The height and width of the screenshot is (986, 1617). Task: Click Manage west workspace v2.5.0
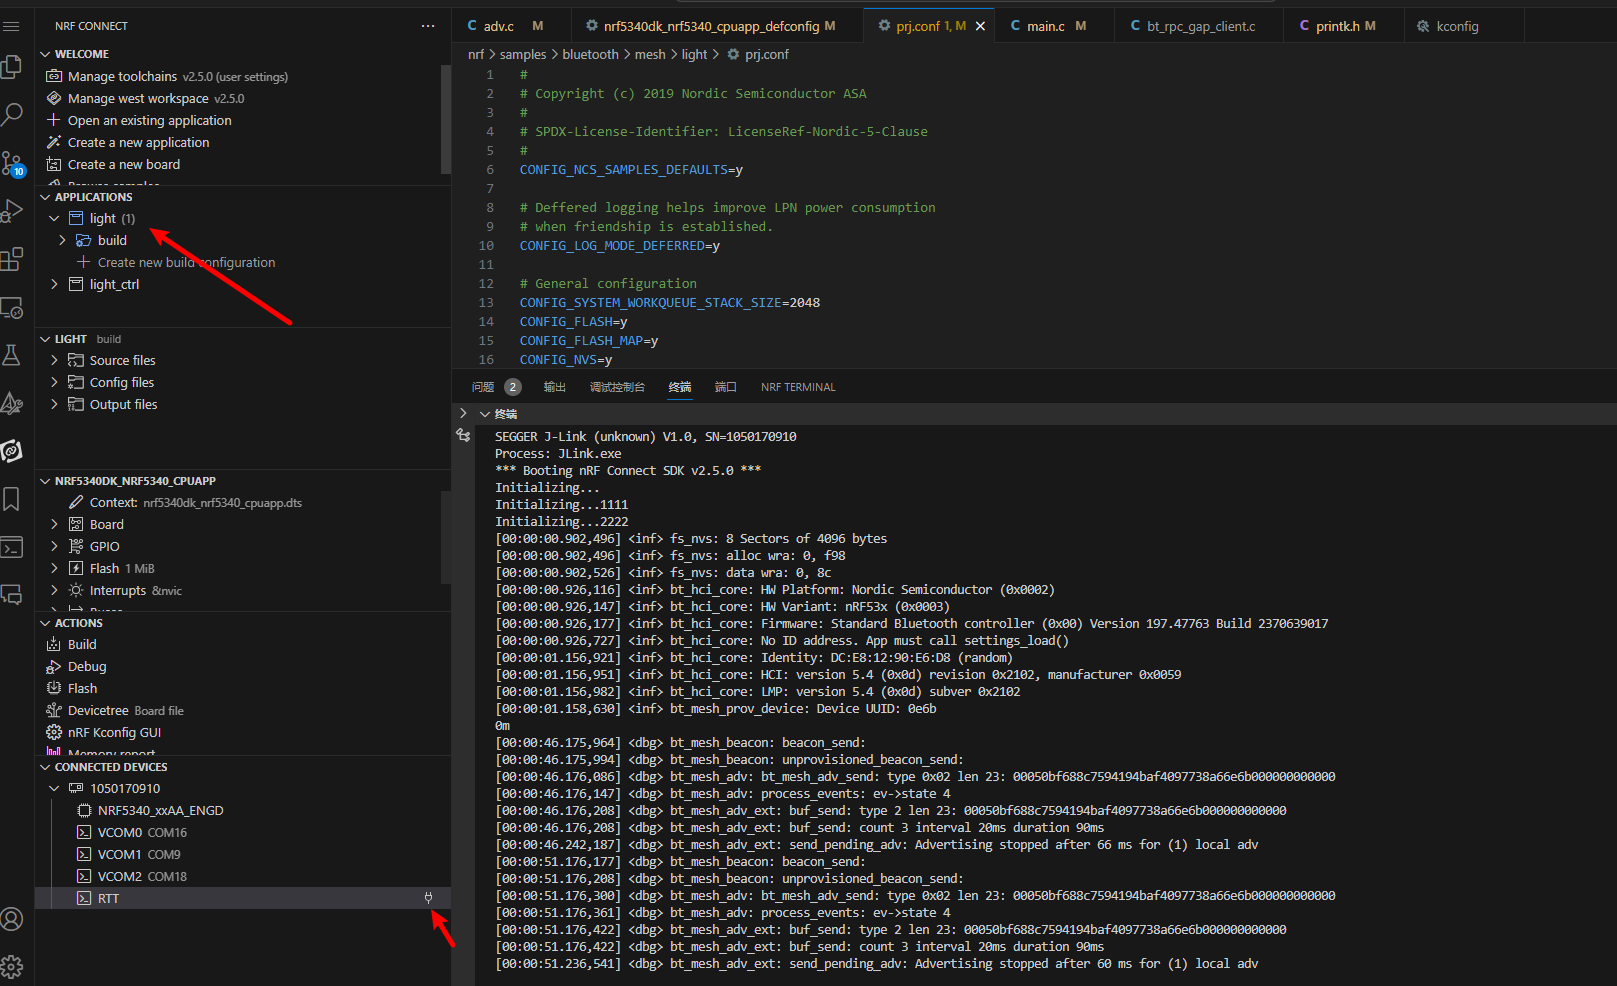[x=146, y=98]
